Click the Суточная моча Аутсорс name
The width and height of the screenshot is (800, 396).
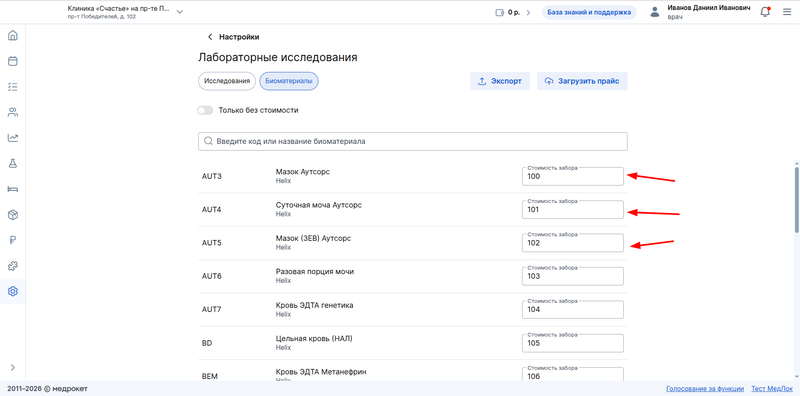click(x=319, y=205)
